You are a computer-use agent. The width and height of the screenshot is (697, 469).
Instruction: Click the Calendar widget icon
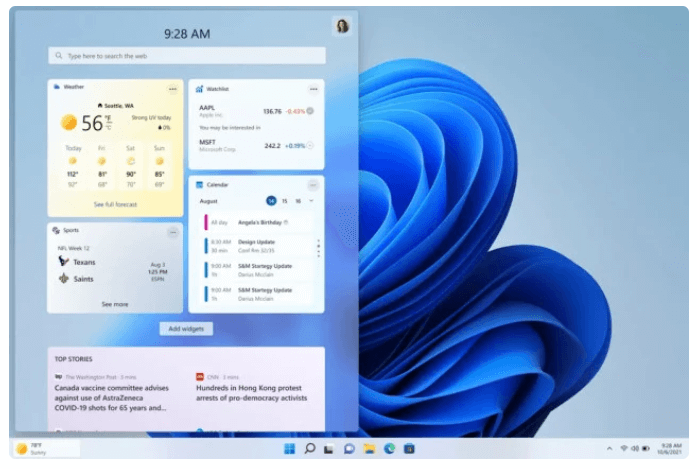coord(200,184)
